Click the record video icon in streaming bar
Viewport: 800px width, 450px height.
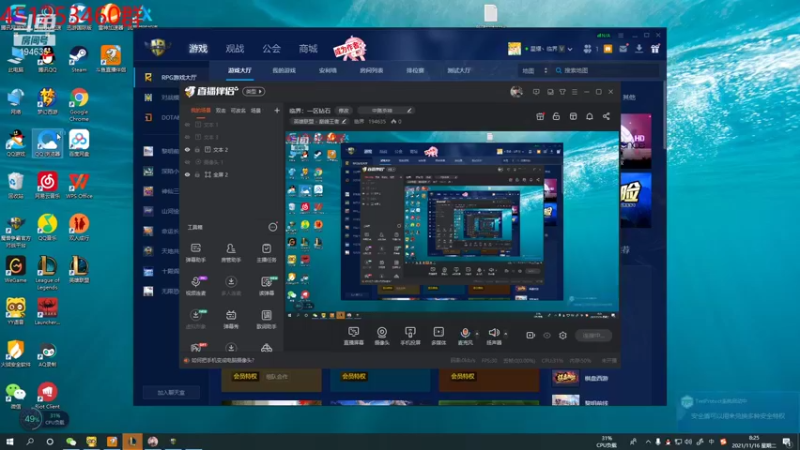pos(531,335)
